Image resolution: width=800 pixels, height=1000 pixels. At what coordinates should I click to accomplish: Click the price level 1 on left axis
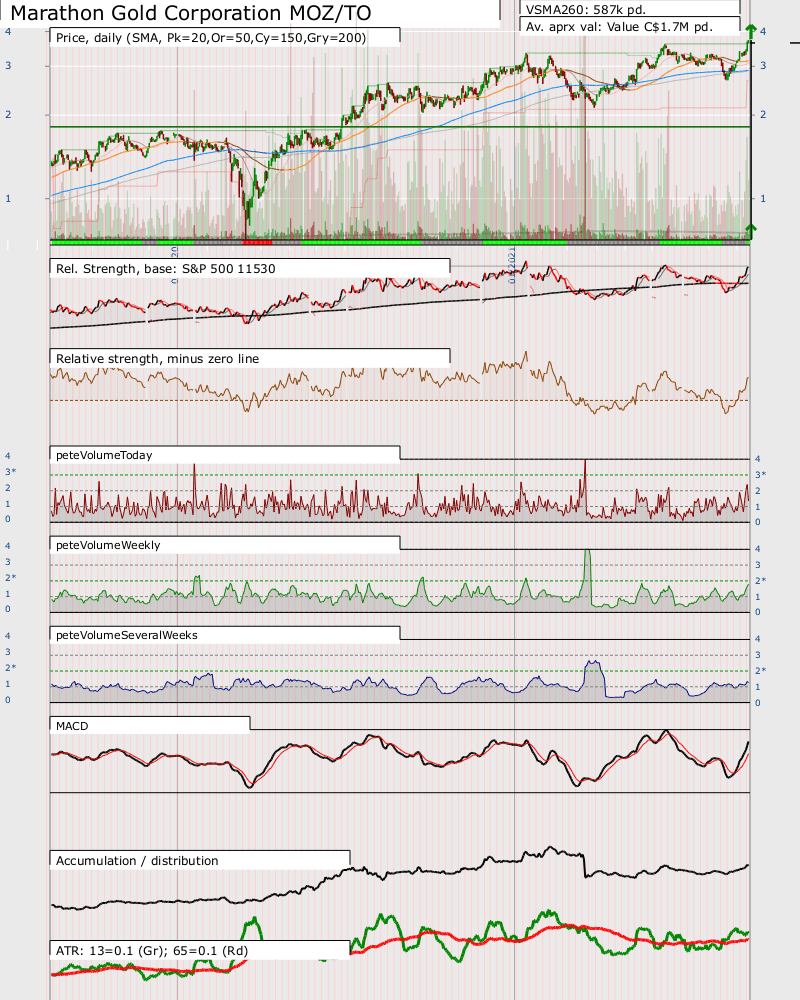pyautogui.click(x=8, y=198)
